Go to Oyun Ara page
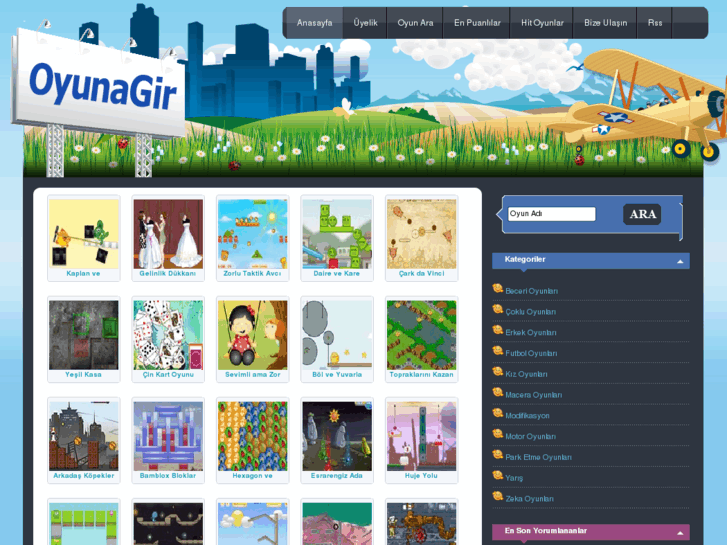Screen dimensions: 727x545 click(x=415, y=23)
